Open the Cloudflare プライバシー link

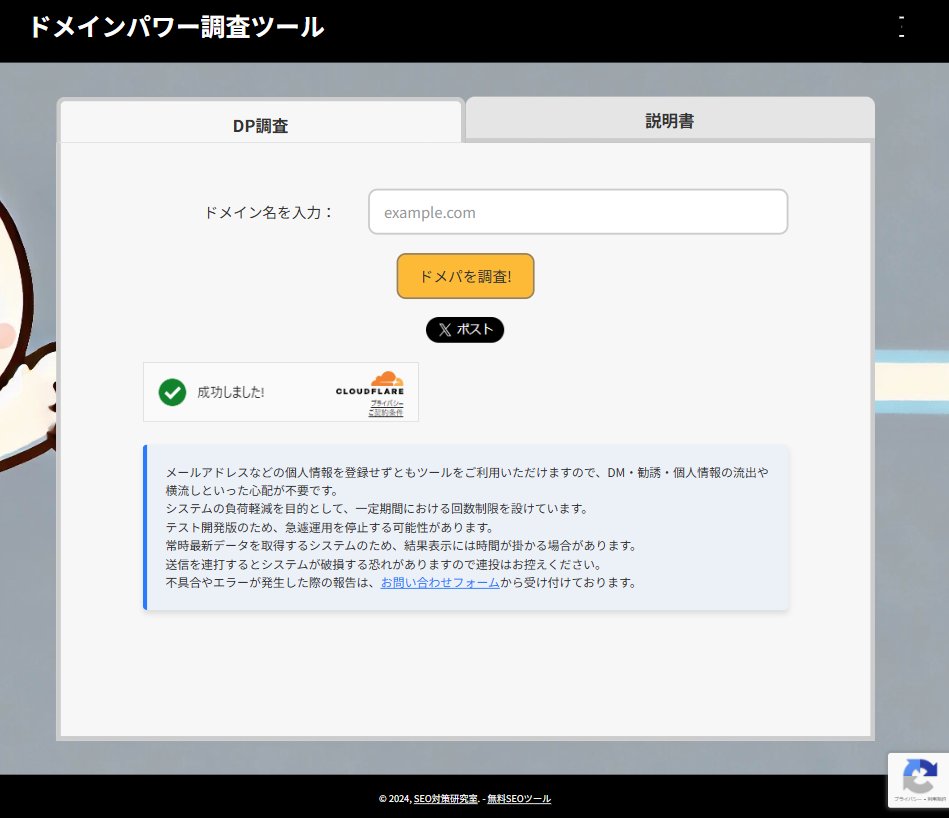pyautogui.click(x=387, y=403)
